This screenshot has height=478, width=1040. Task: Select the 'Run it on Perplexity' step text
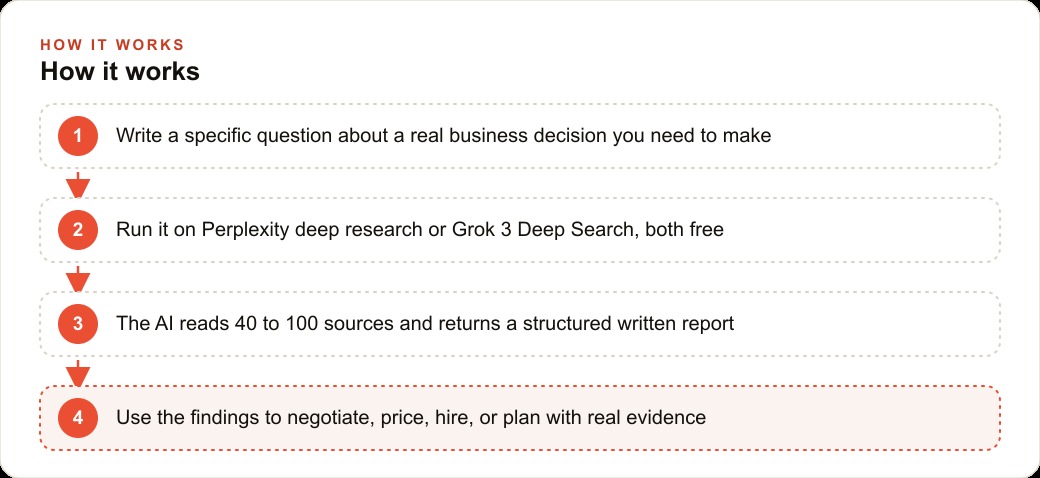click(420, 230)
